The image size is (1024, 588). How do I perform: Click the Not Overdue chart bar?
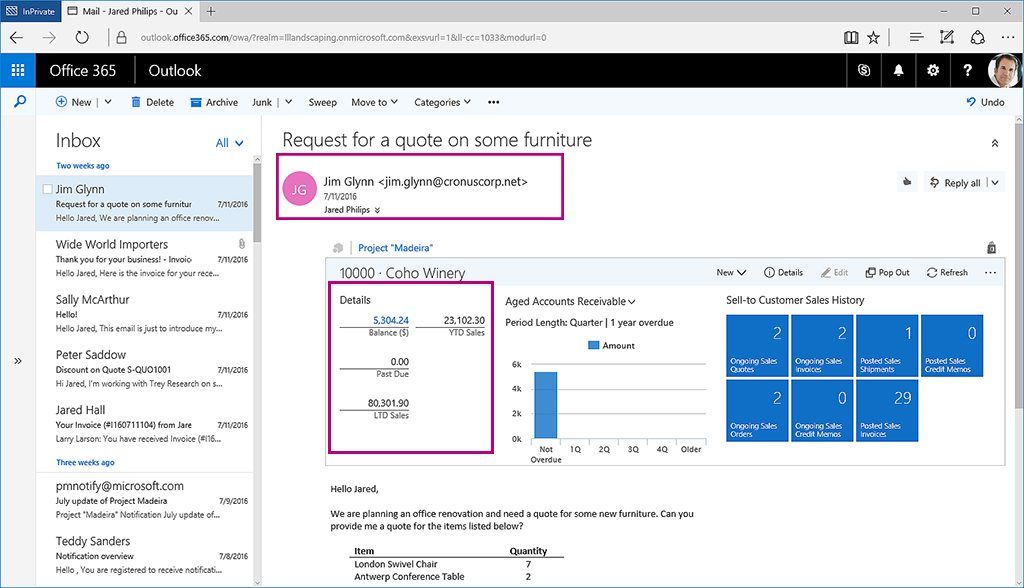coord(545,404)
